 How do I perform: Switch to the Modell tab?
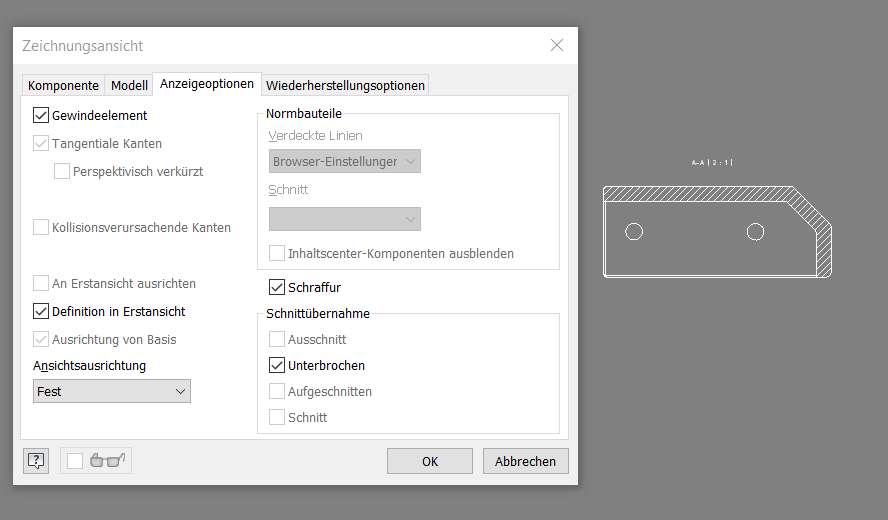(129, 86)
